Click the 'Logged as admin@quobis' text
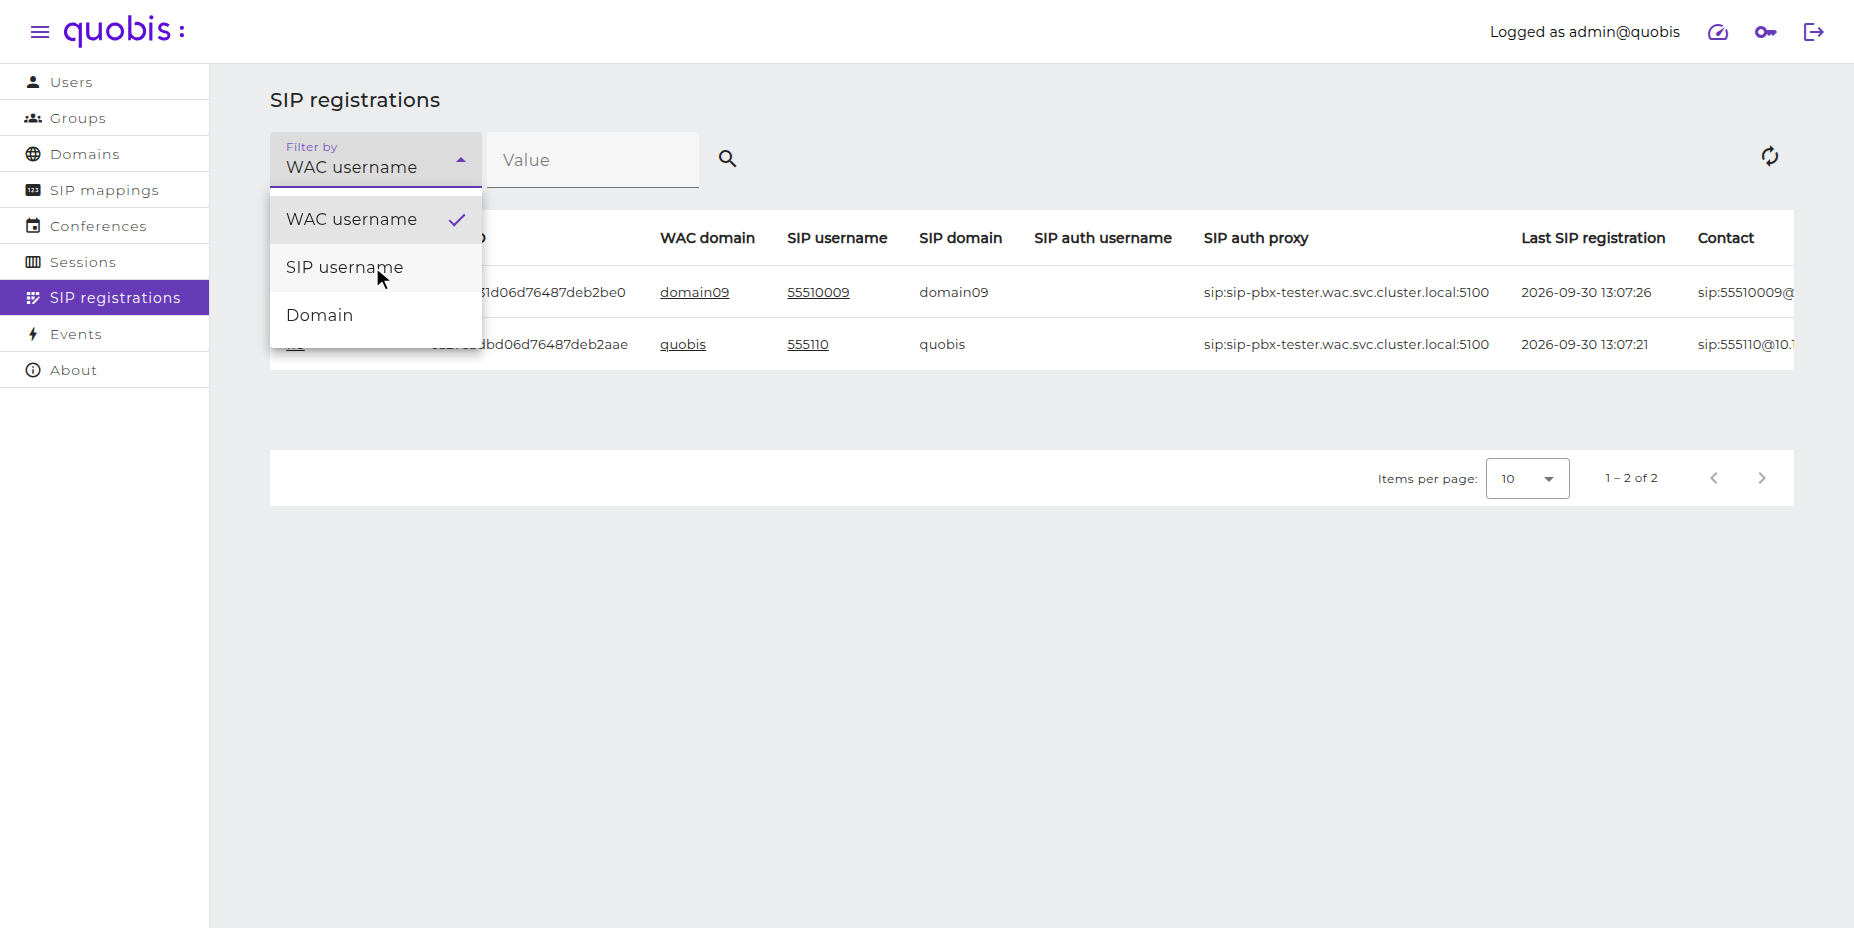Image resolution: width=1854 pixels, height=928 pixels. coord(1585,32)
